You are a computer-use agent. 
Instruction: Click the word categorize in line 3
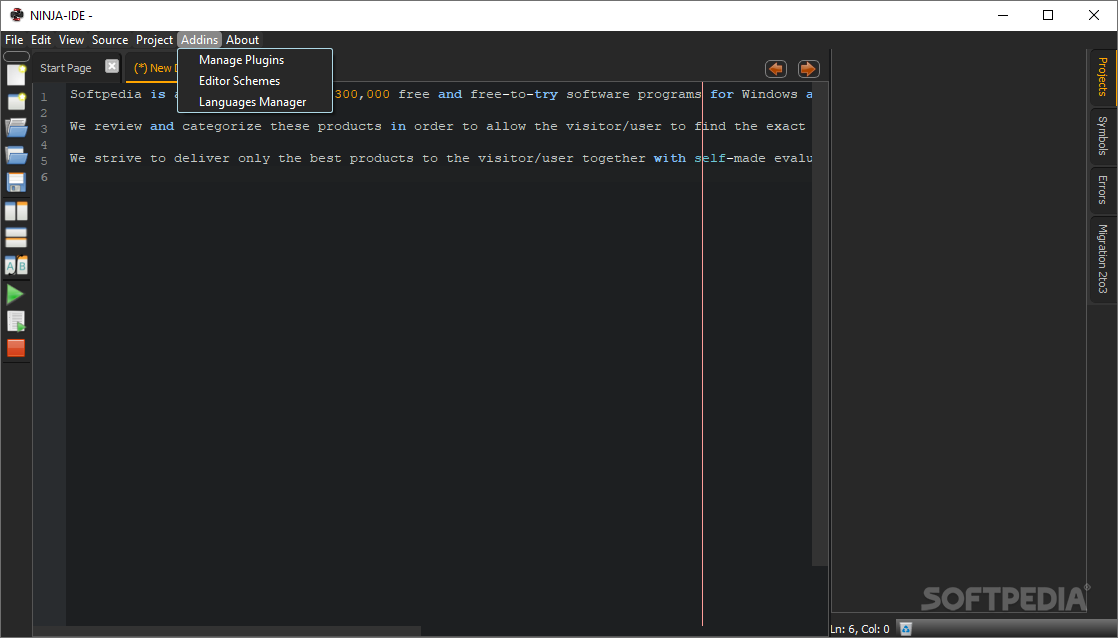[x=222, y=126]
